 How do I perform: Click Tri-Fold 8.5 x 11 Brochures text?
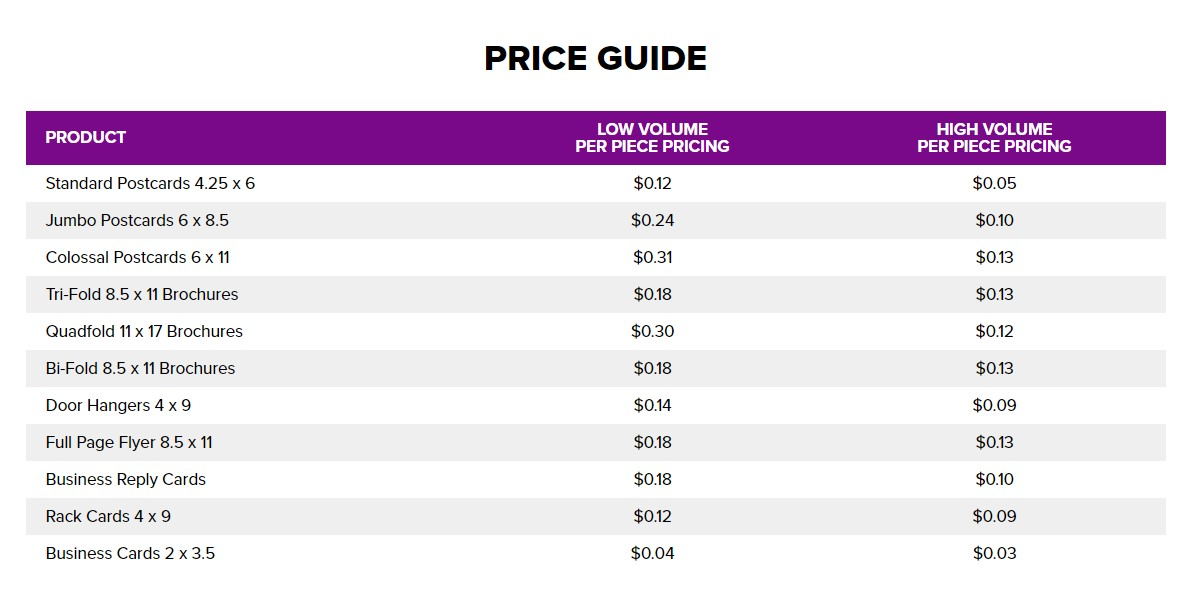pos(142,295)
